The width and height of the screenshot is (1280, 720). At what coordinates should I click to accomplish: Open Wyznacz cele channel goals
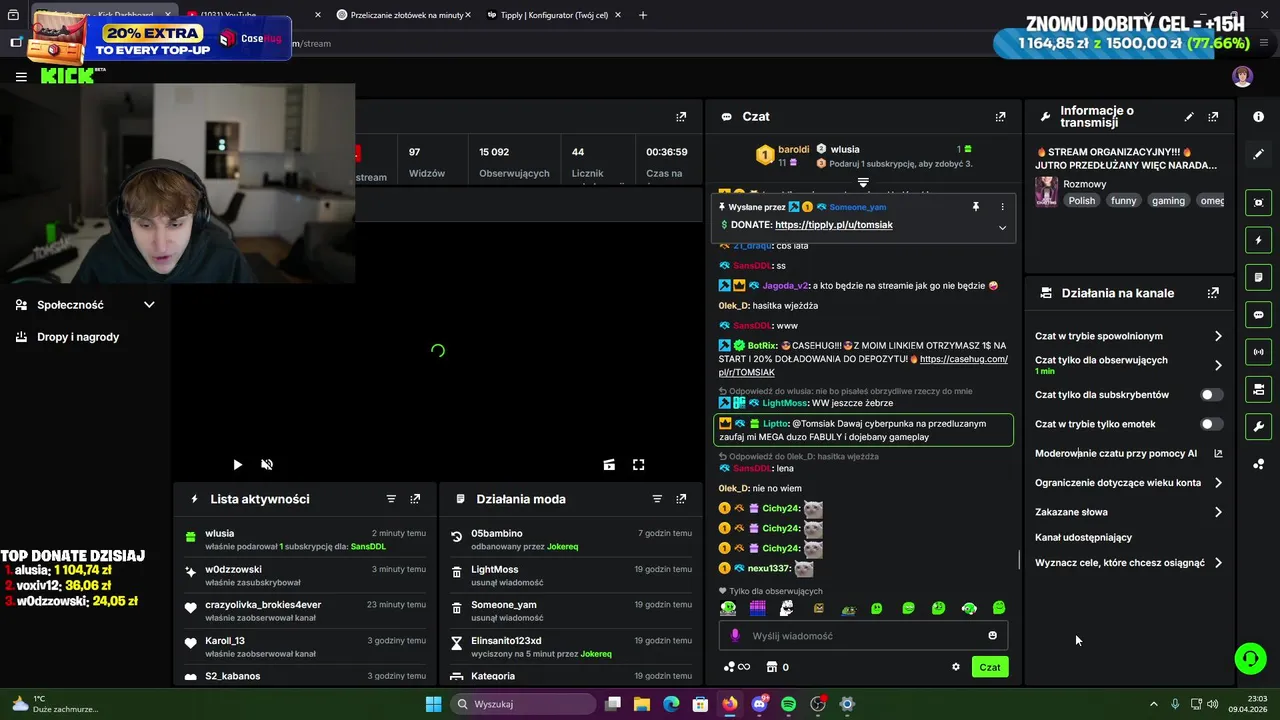[1129, 563]
